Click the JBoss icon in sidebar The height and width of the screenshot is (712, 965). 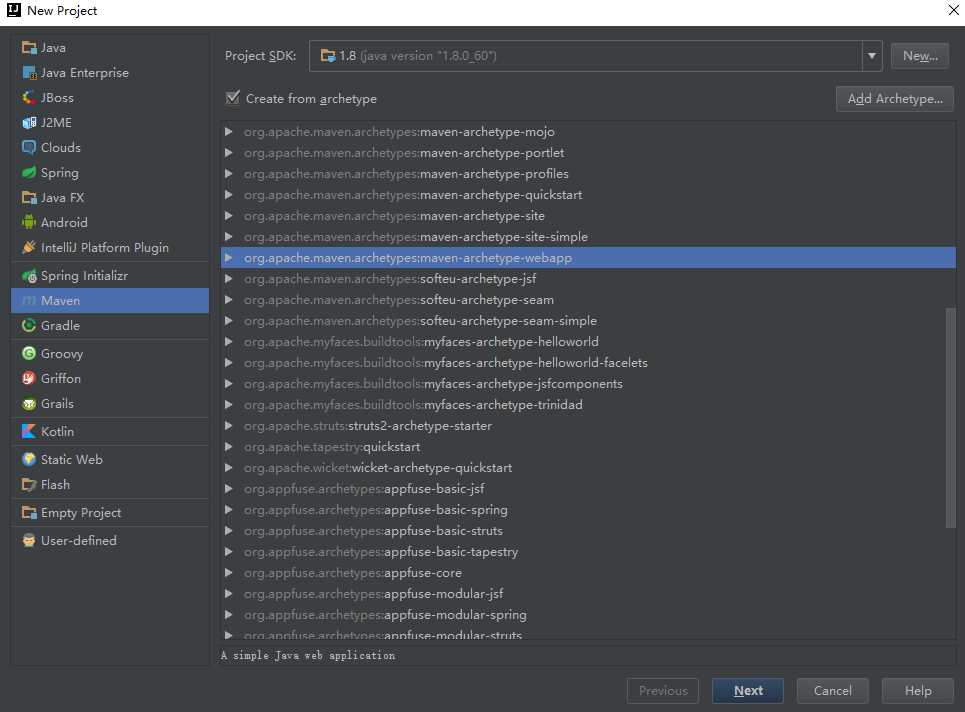point(29,97)
